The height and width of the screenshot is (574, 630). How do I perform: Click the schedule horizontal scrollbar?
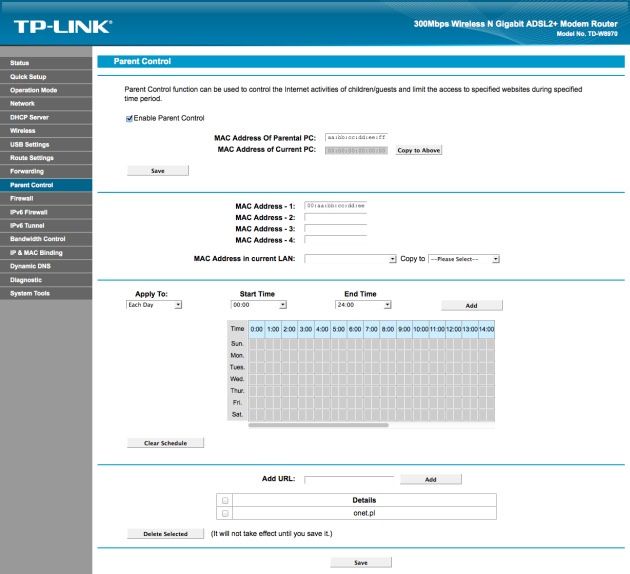click(319, 425)
